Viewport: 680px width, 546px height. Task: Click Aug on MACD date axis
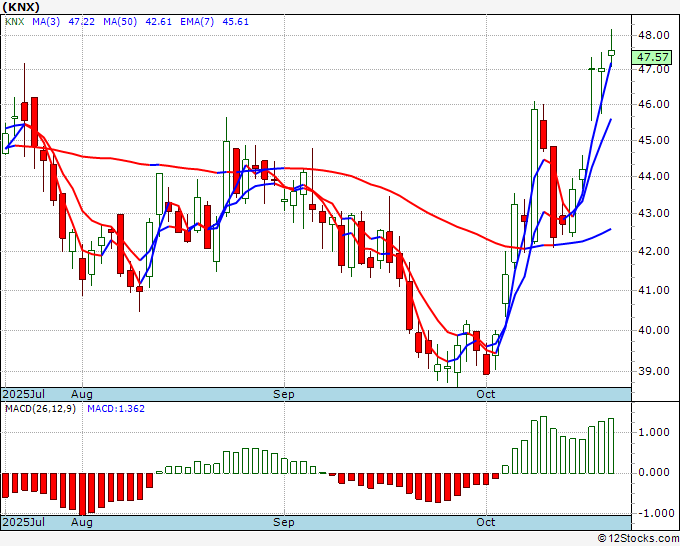(82, 522)
